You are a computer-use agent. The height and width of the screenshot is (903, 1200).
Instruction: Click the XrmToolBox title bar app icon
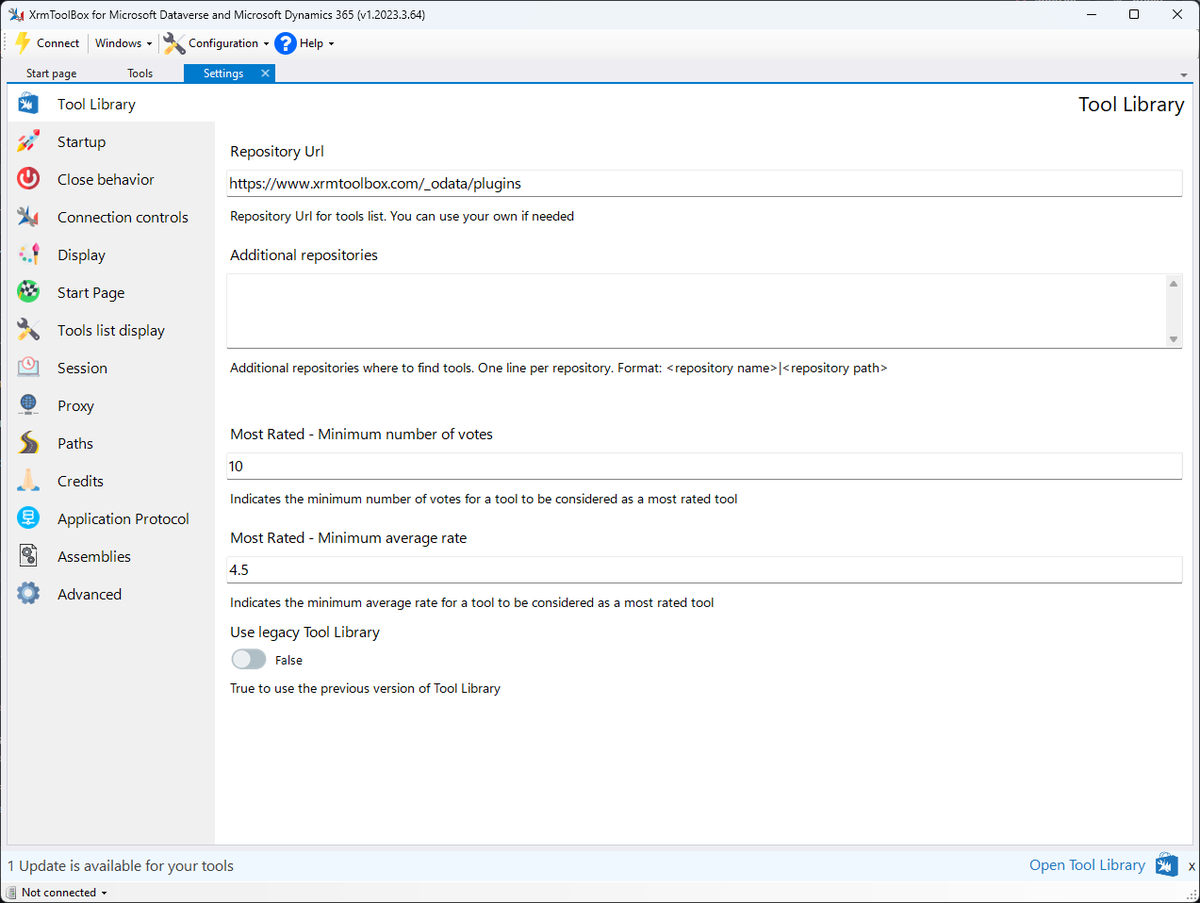pyautogui.click(x=16, y=14)
